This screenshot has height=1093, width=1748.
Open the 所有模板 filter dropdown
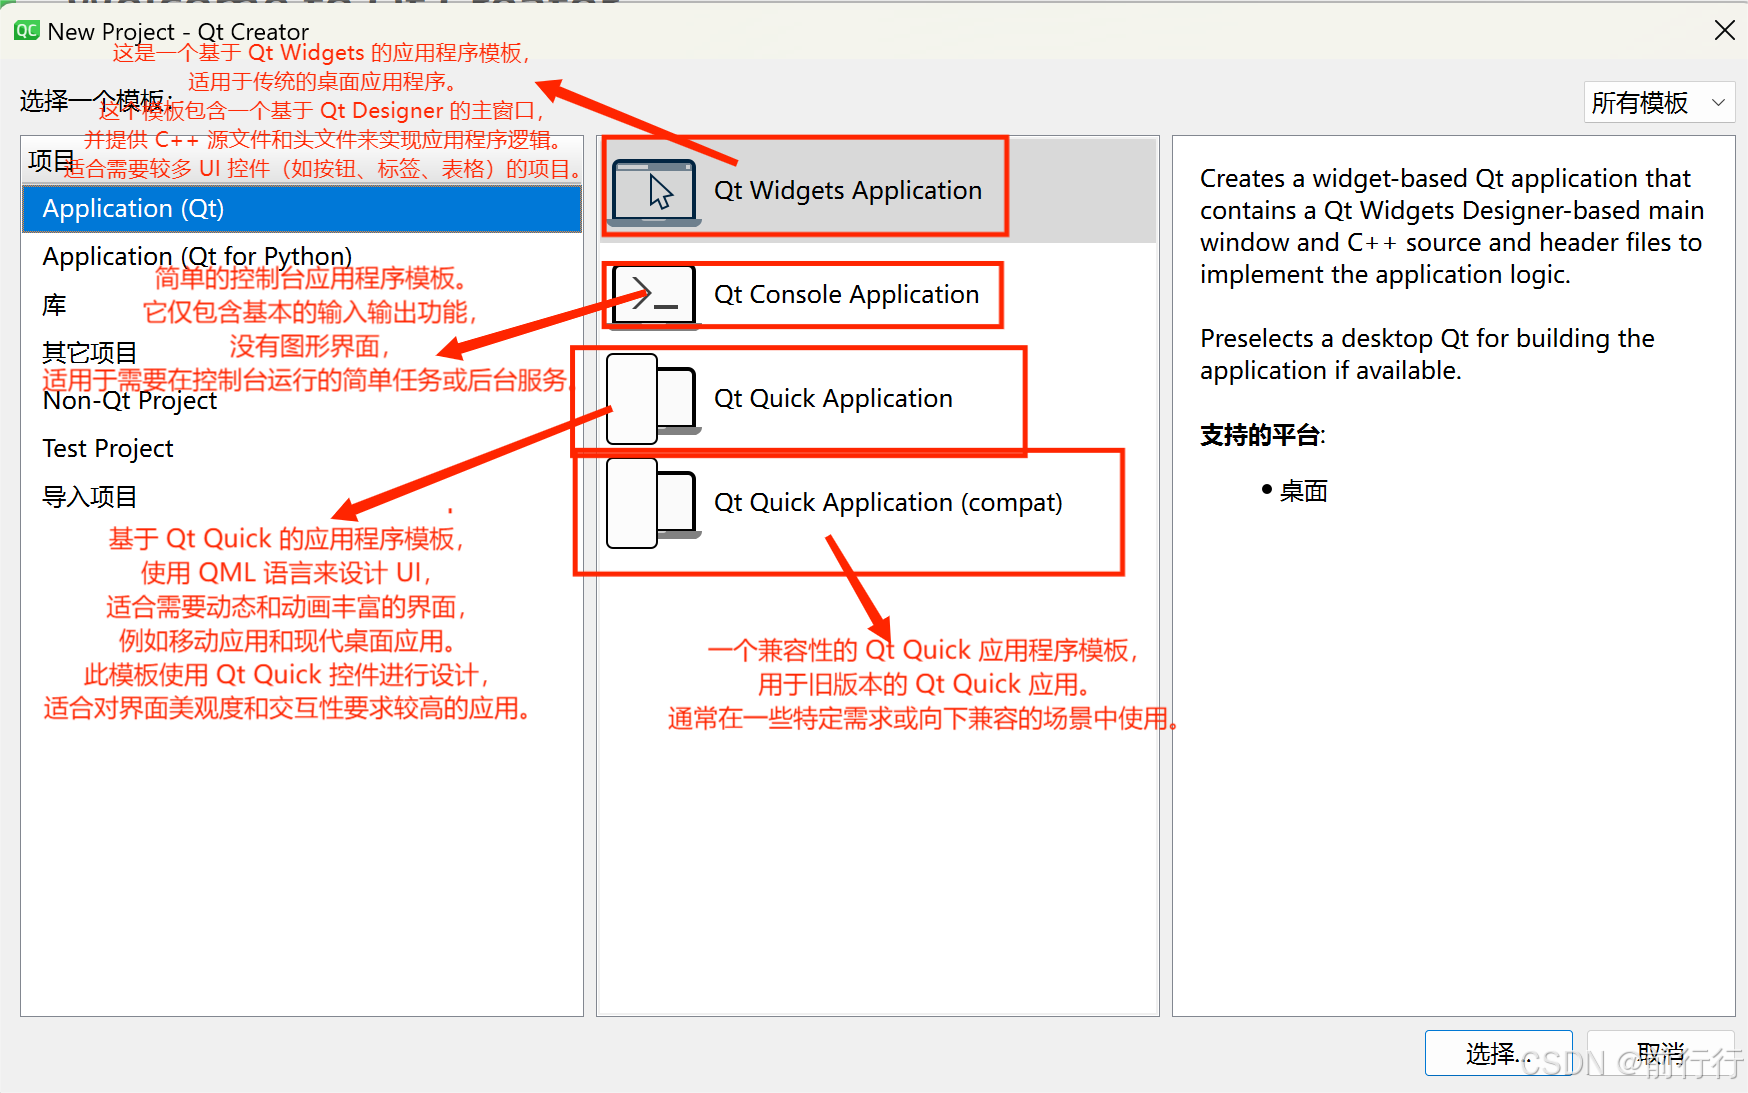pos(1659,102)
